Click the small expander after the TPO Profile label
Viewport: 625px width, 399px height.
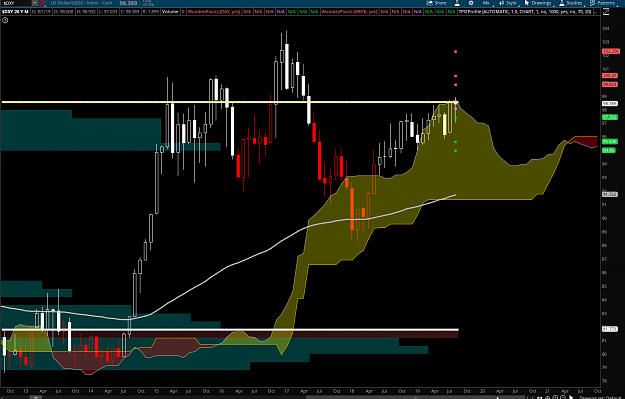(596, 12)
